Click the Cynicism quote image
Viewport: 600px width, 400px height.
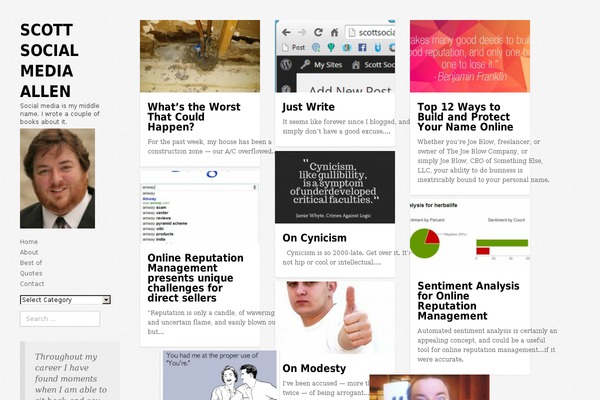(335, 187)
